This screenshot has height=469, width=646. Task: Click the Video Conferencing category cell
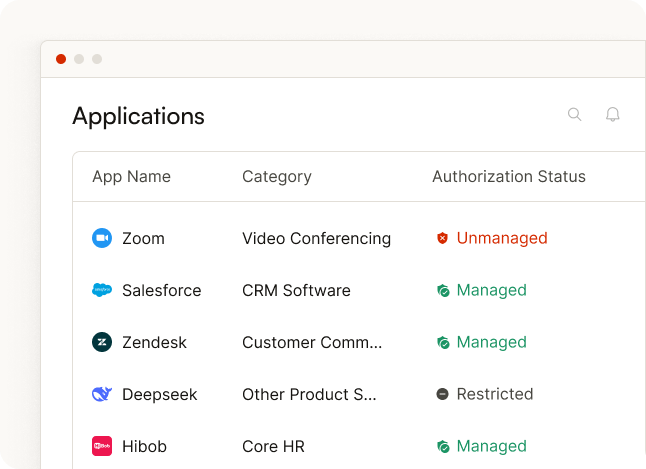[x=316, y=239]
